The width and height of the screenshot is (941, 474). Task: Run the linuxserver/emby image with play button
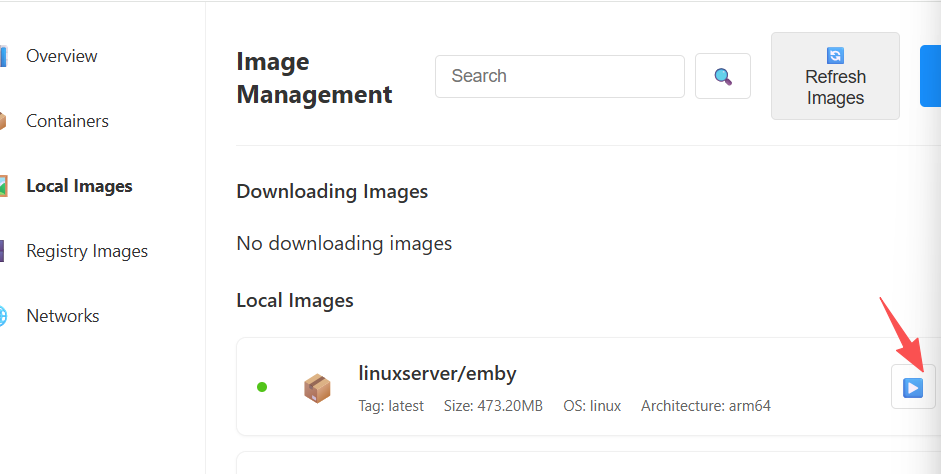point(912,387)
